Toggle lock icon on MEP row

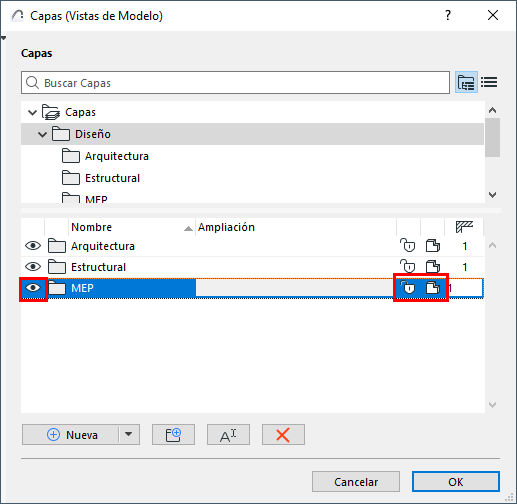[x=408, y=288]
